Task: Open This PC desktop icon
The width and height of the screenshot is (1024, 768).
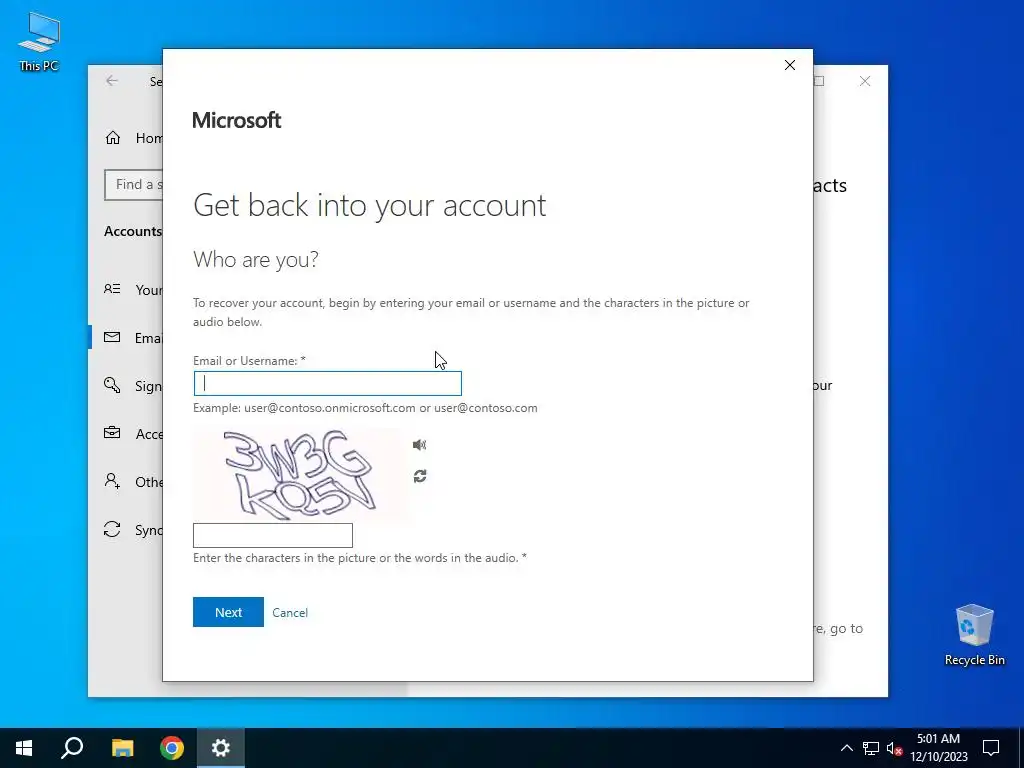Action: point(39,42)
